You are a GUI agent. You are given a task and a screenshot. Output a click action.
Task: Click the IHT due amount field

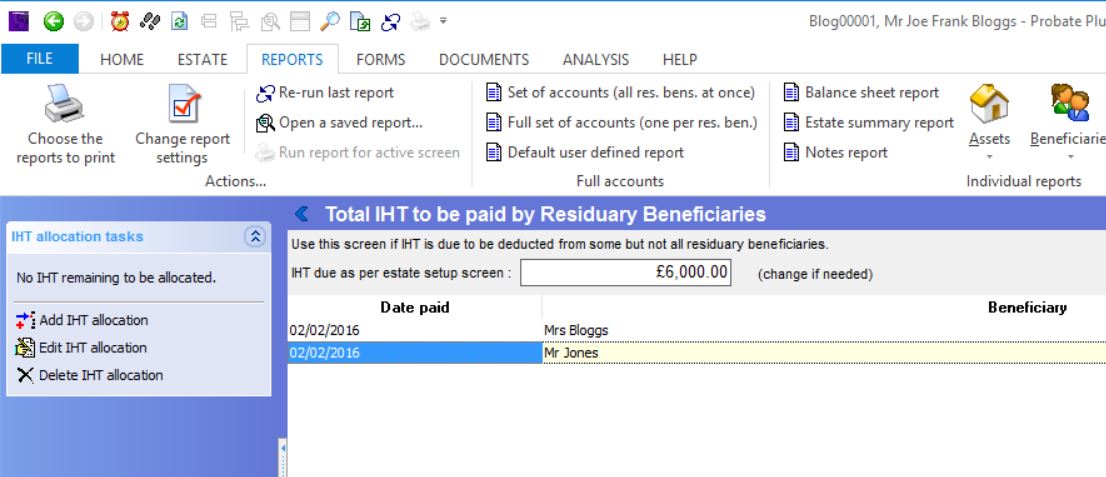[625, 273]
